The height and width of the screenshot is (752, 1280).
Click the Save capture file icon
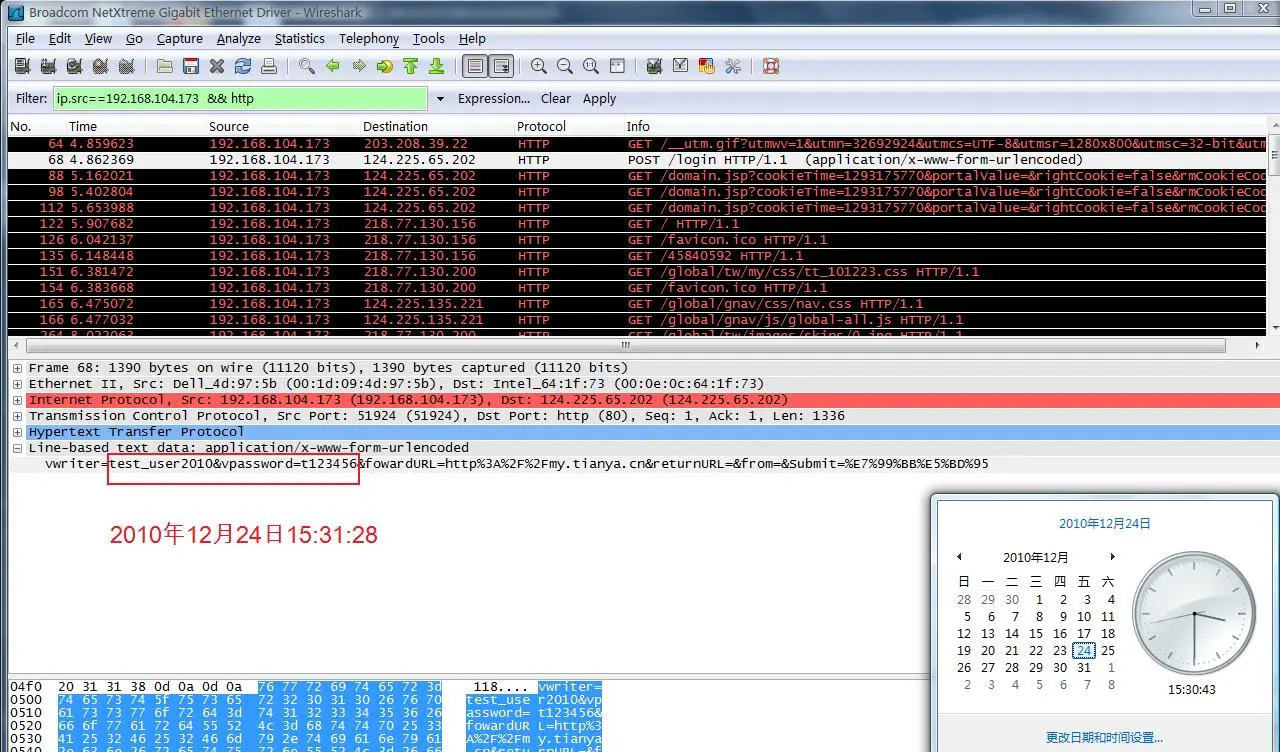(190, 66)
